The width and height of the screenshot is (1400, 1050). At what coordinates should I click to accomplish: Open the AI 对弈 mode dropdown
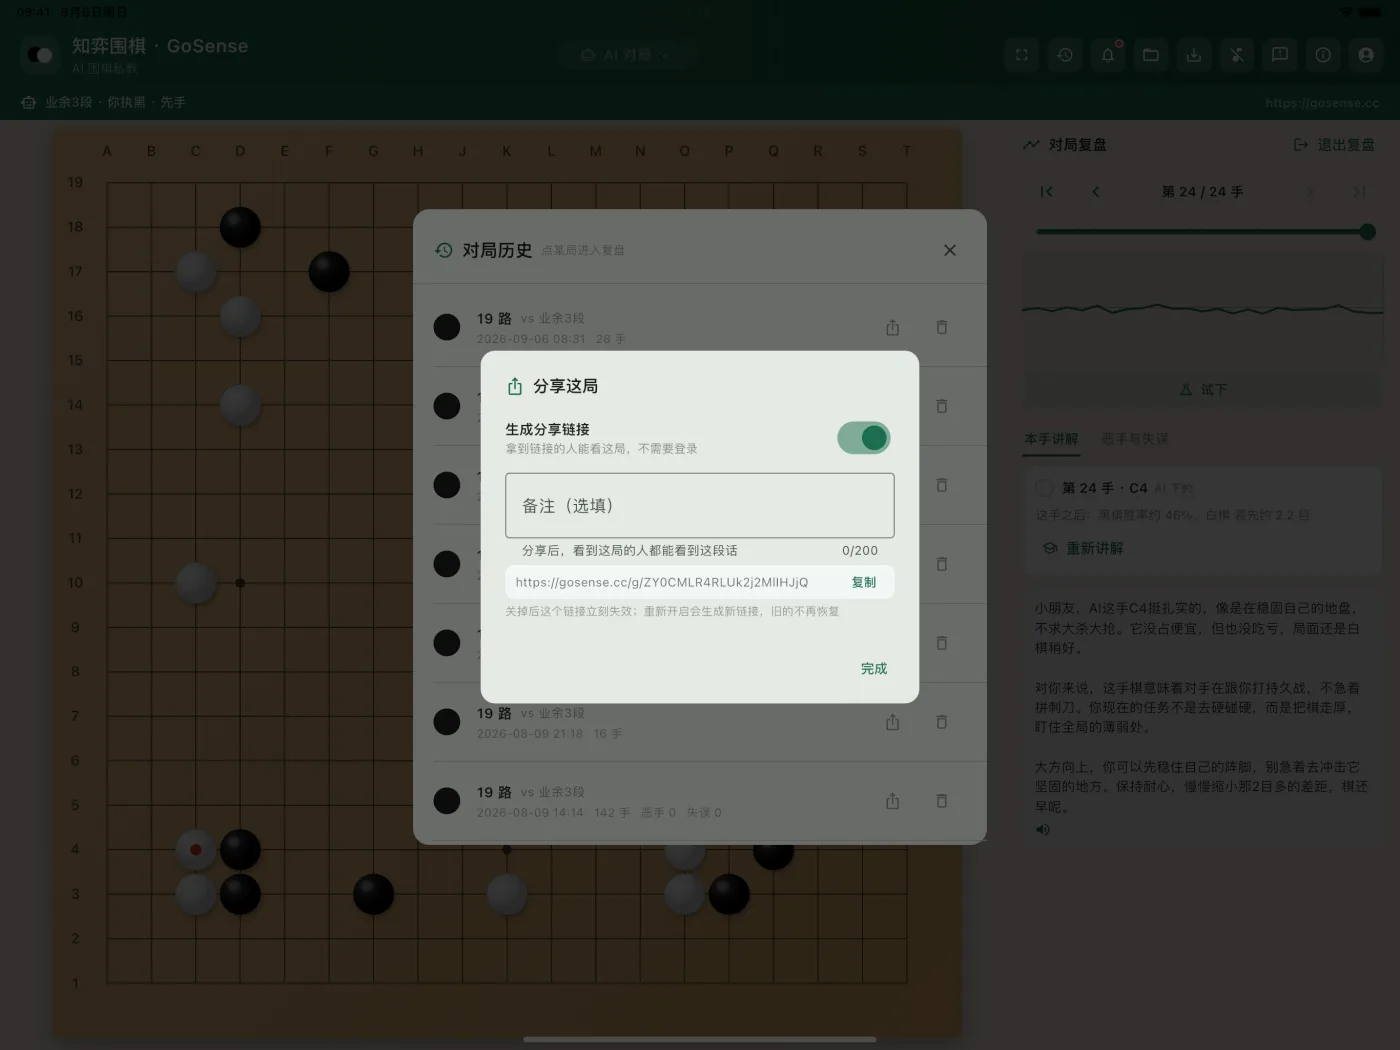[x=626, y=55]
